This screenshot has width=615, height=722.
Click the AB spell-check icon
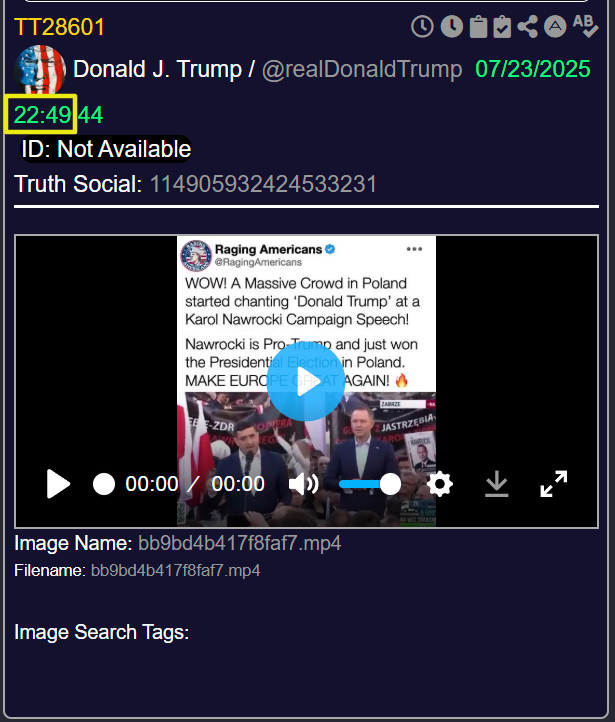click(x=586, y=26)
